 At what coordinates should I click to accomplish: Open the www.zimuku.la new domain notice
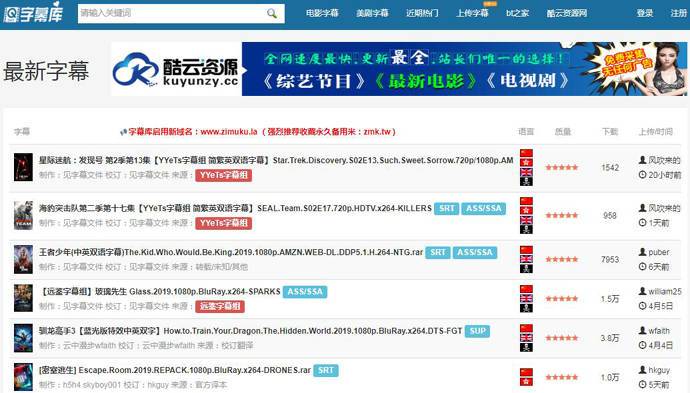[259, 132]
